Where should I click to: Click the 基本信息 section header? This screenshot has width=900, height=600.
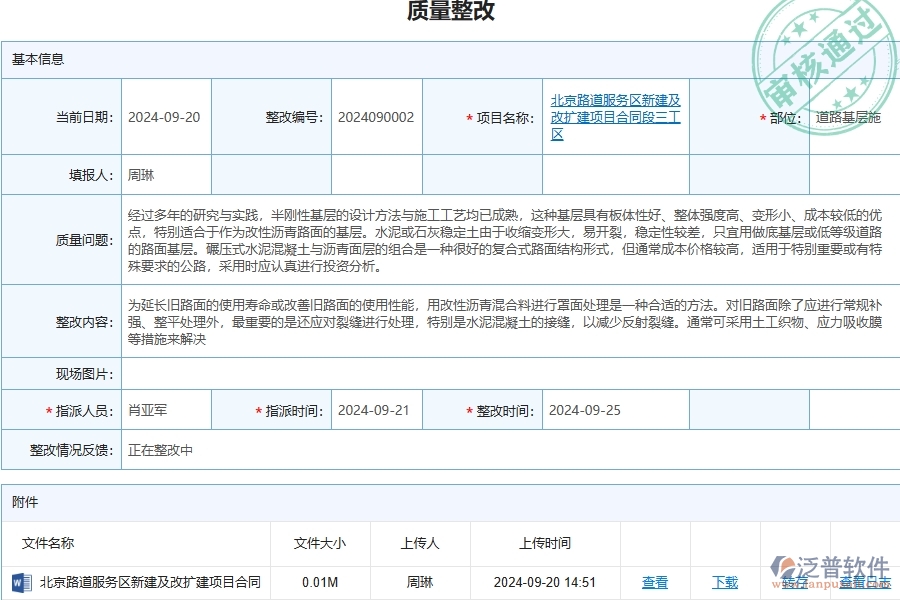(36, 60)
